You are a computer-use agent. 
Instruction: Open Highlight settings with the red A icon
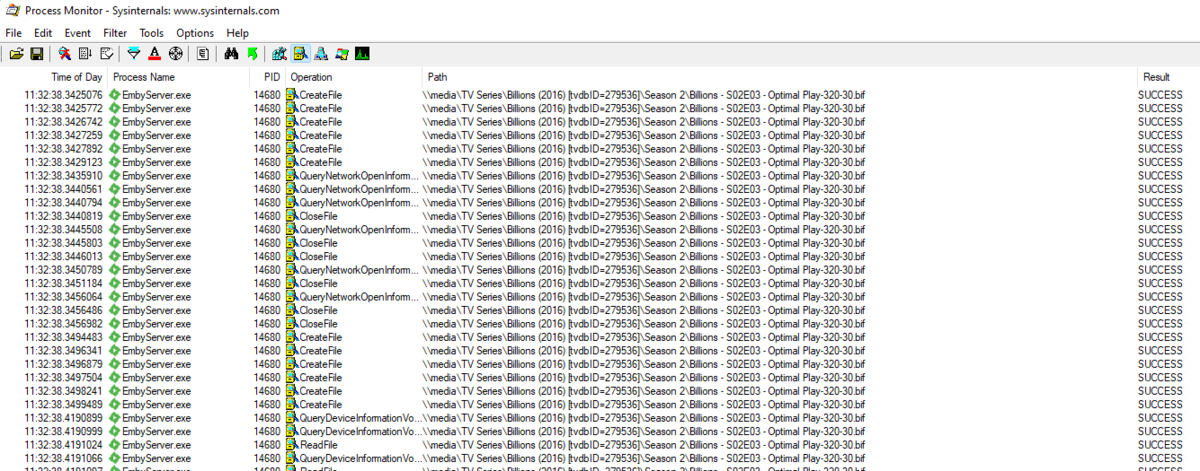154,53
